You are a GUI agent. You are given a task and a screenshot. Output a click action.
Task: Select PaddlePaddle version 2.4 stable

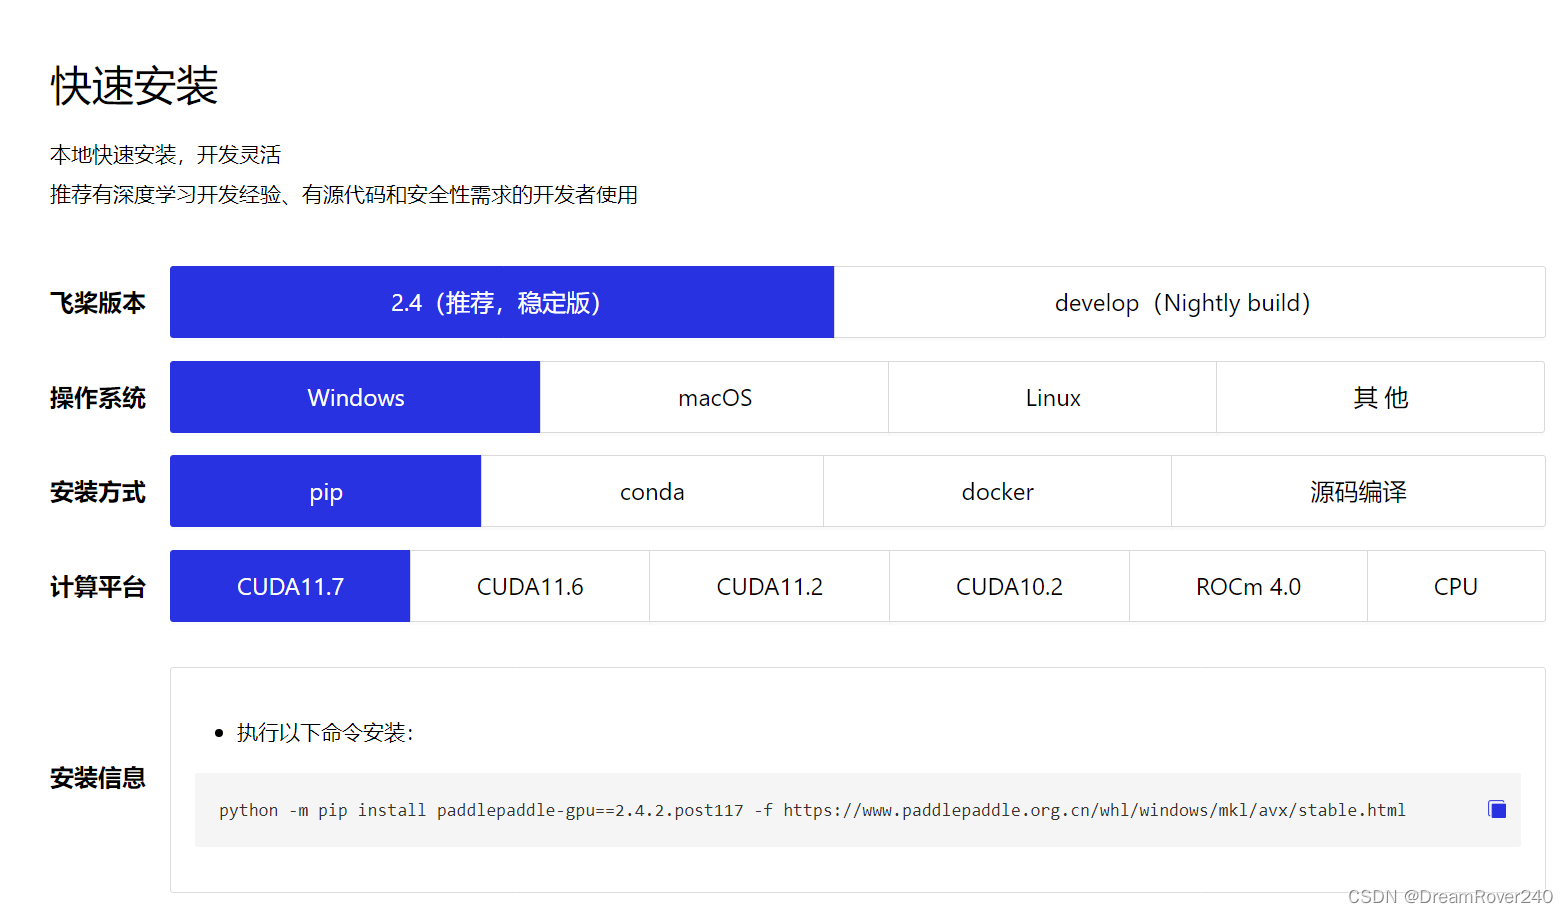(x=502, y=302)
